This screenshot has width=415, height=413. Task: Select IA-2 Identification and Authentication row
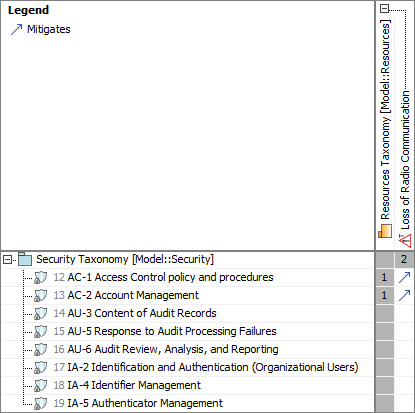(187, 367)
